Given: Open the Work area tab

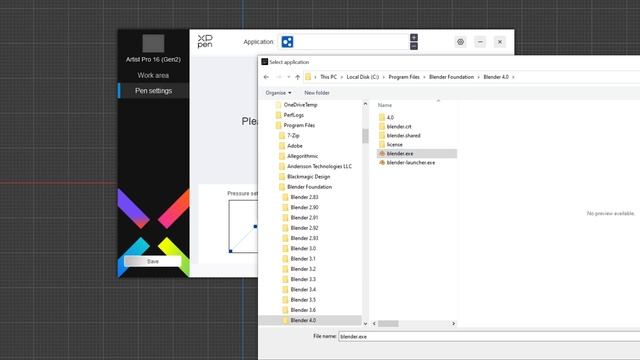Looking at the screenshot, I should (x=153, y=75).
